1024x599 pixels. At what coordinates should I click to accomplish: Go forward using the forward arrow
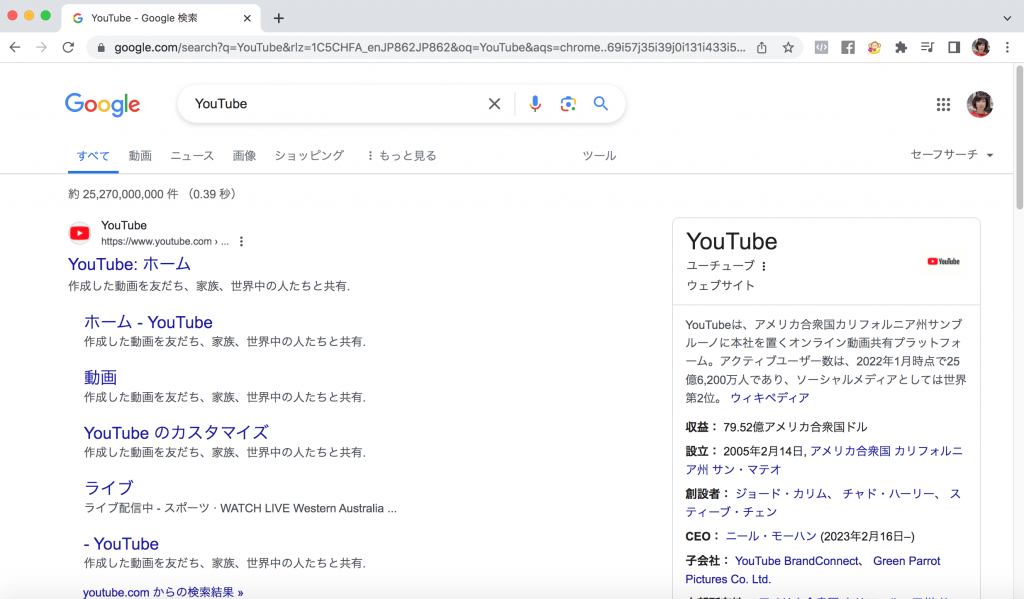[x=41, y=47]
